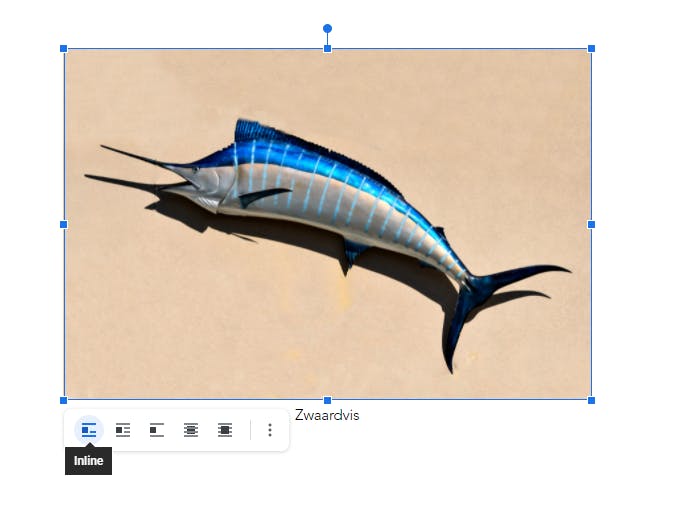
Task: Click the right-middle edge resize handle
Action: tap(591, 224)
